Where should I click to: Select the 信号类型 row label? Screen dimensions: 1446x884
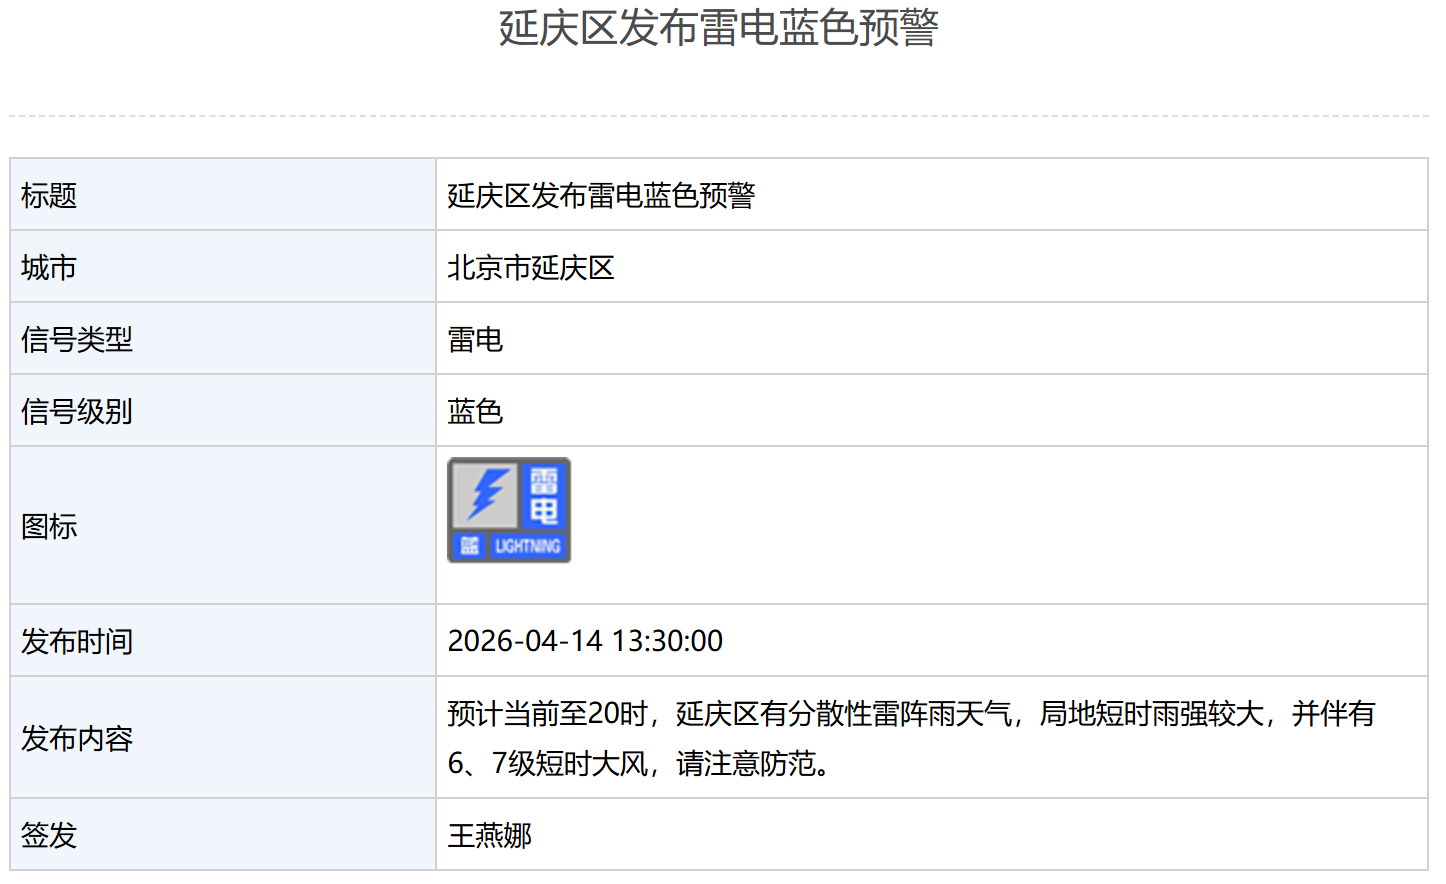[77, 339]
